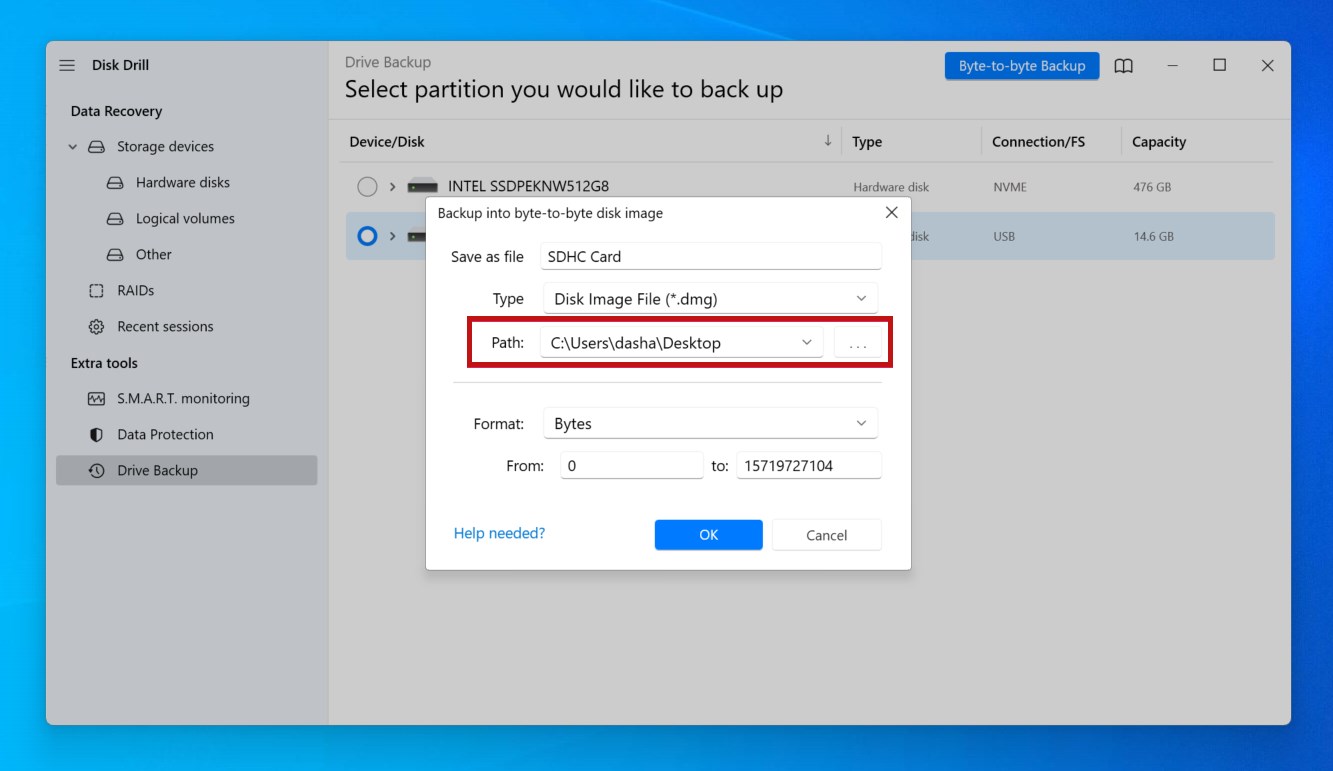Click the NVME connection cell
The width and height of the screenshot is (1333, 771).
pyautogui.click(x=1009, y=187)
